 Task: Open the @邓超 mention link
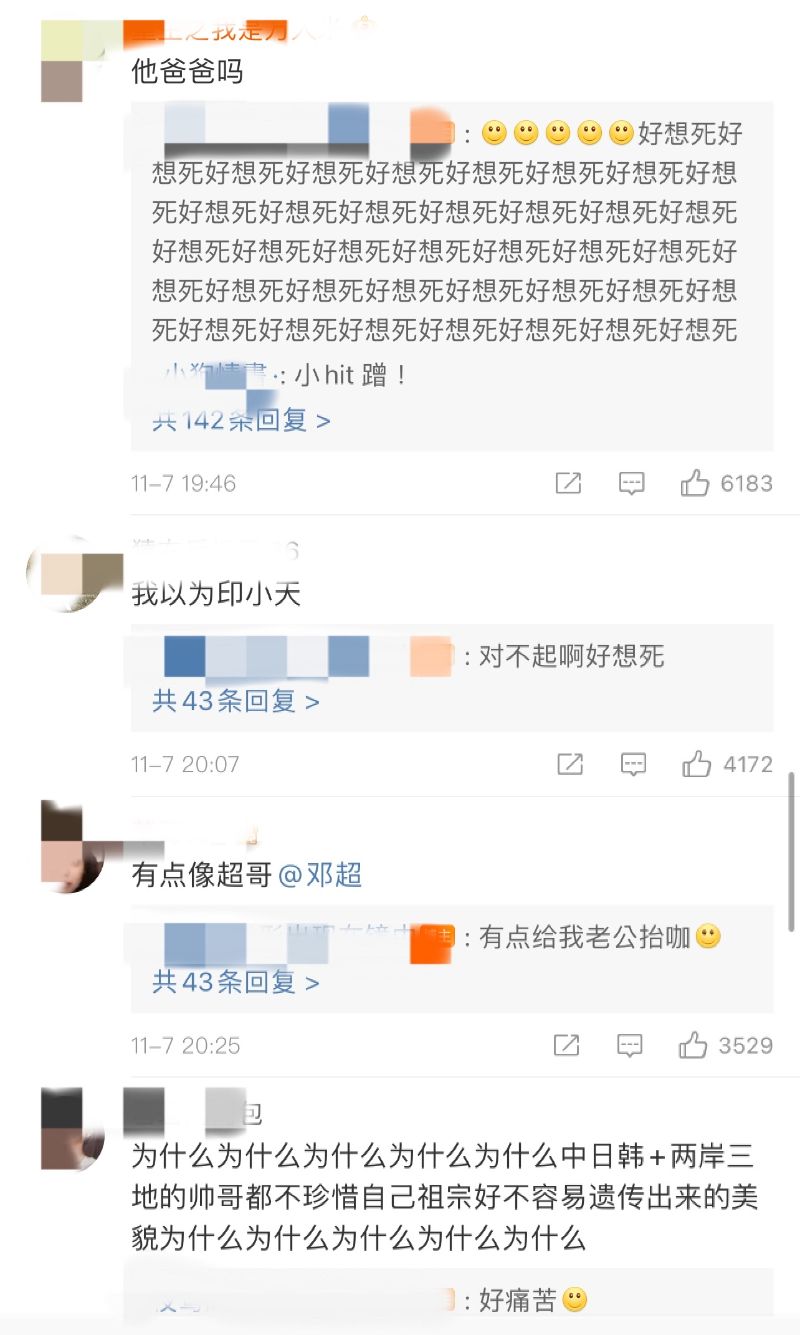pyautogui.click(x=320, y=876)
